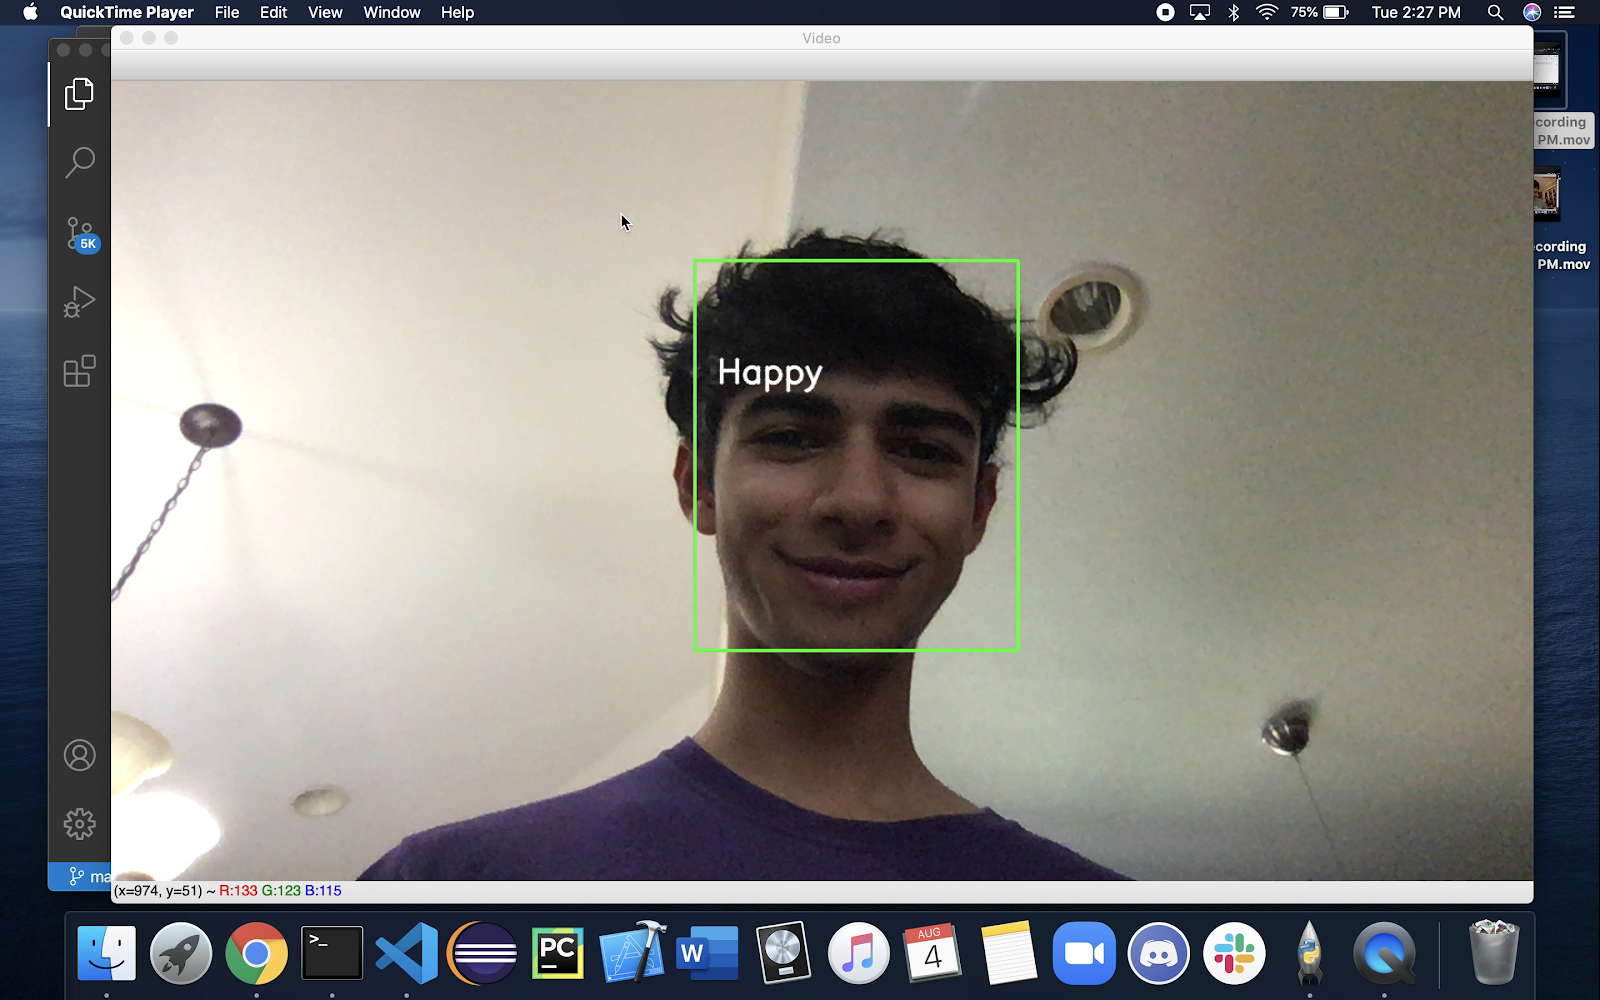The height and width of the screenshot is (1000, 1600).
Task: Open Slack from the Dock
Action: 1234,953
